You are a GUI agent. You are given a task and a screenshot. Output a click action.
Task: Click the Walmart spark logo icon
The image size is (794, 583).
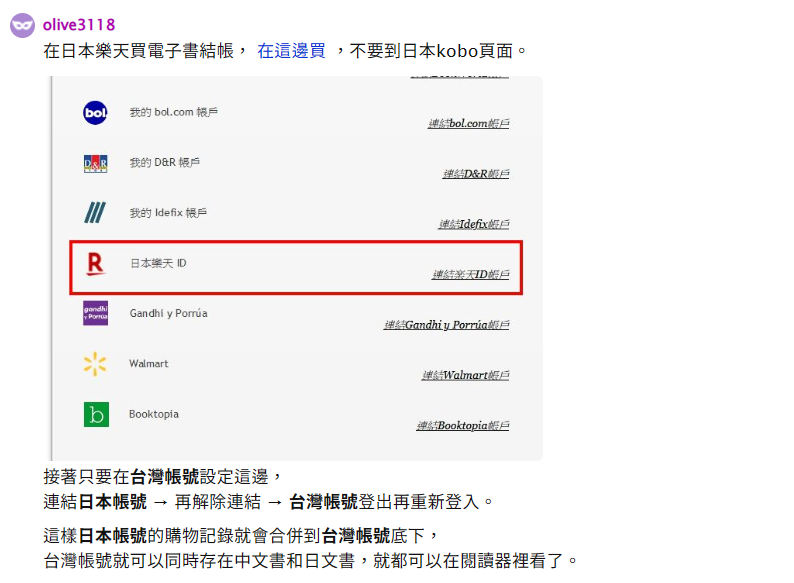coord(95,364)
